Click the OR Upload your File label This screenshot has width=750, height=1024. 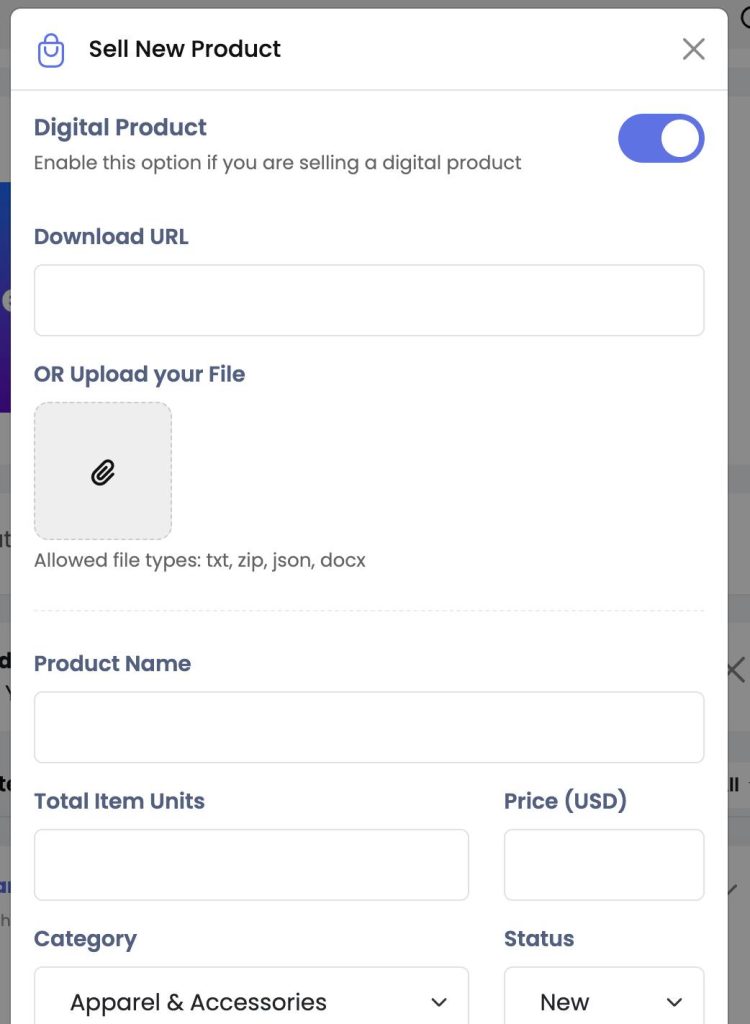pos(140,374)
